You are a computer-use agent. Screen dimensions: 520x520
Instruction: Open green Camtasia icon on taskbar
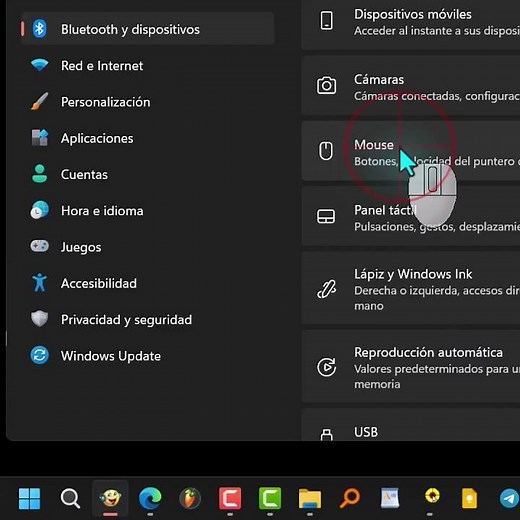(270, 498)
